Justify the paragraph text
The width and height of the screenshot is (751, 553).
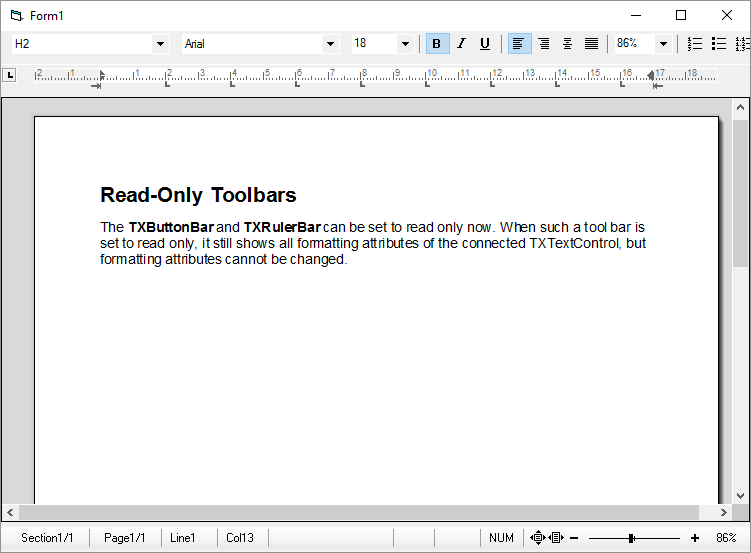click(x=591, y=44)
